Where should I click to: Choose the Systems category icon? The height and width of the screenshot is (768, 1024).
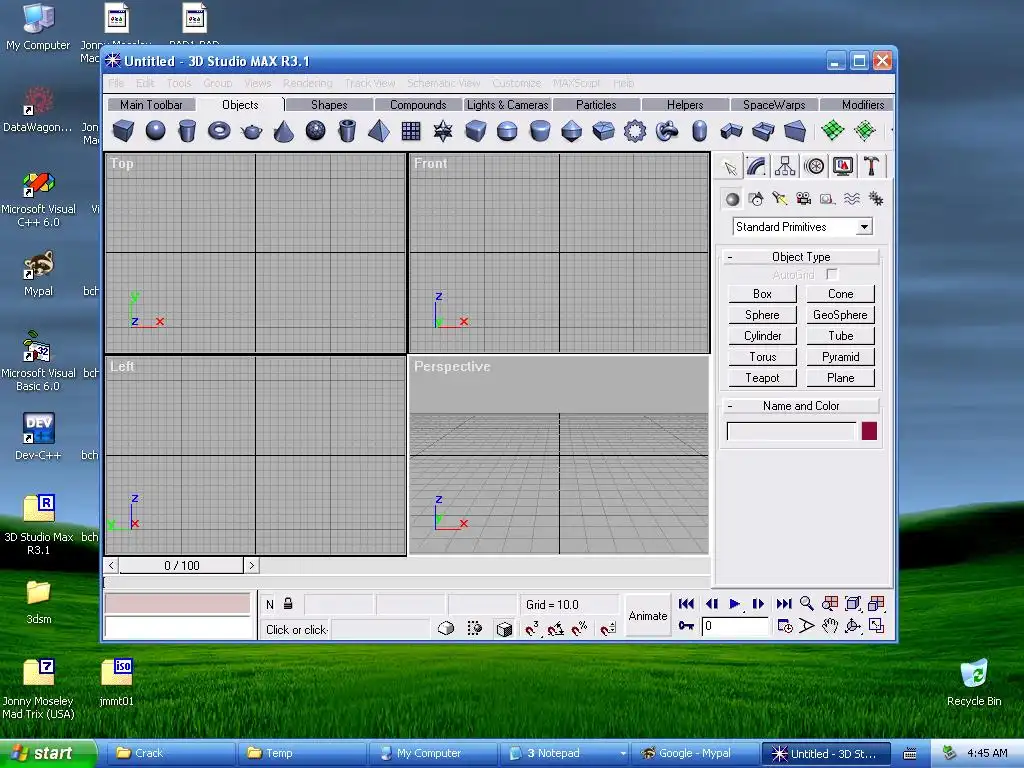(876, 199)
